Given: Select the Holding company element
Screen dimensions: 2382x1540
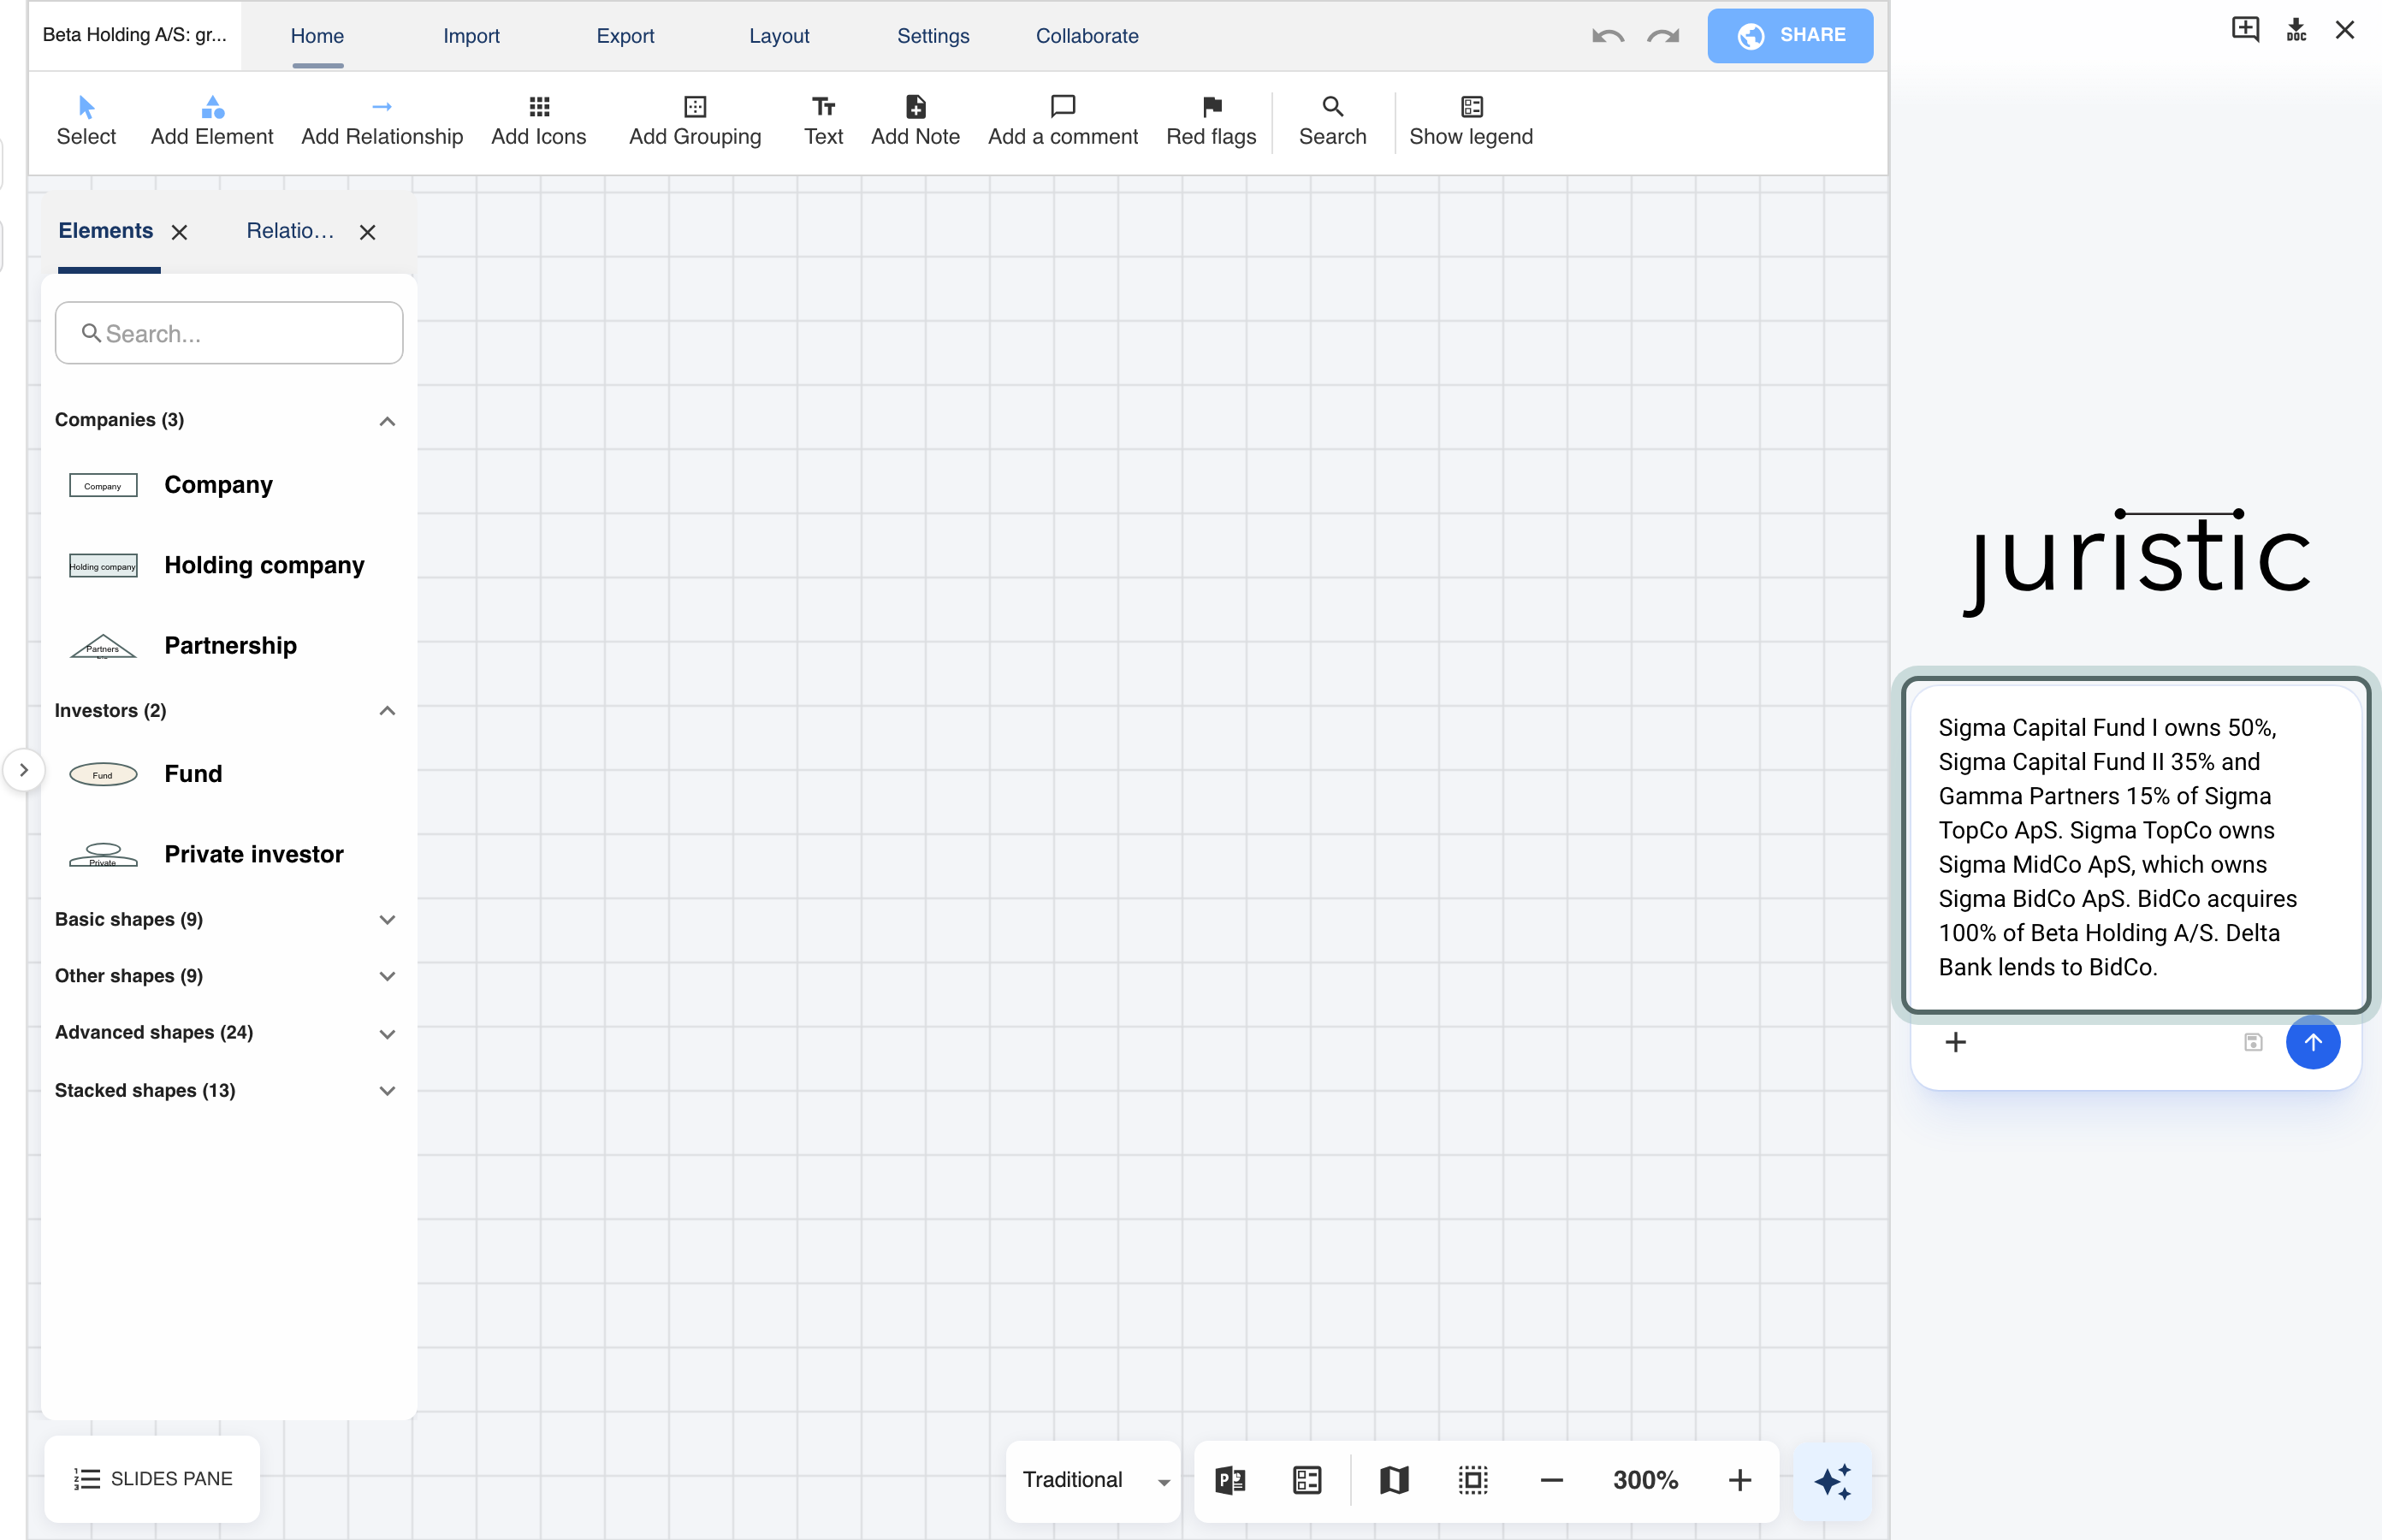Looking at the screenshot, I should [217, 565].
